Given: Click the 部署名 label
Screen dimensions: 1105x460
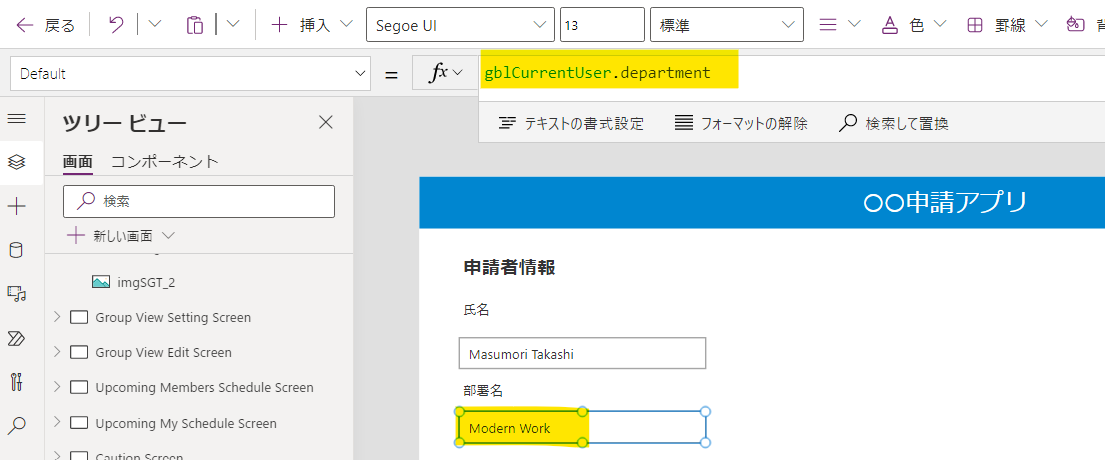Looking at the screenshot, I should point(483,390).
